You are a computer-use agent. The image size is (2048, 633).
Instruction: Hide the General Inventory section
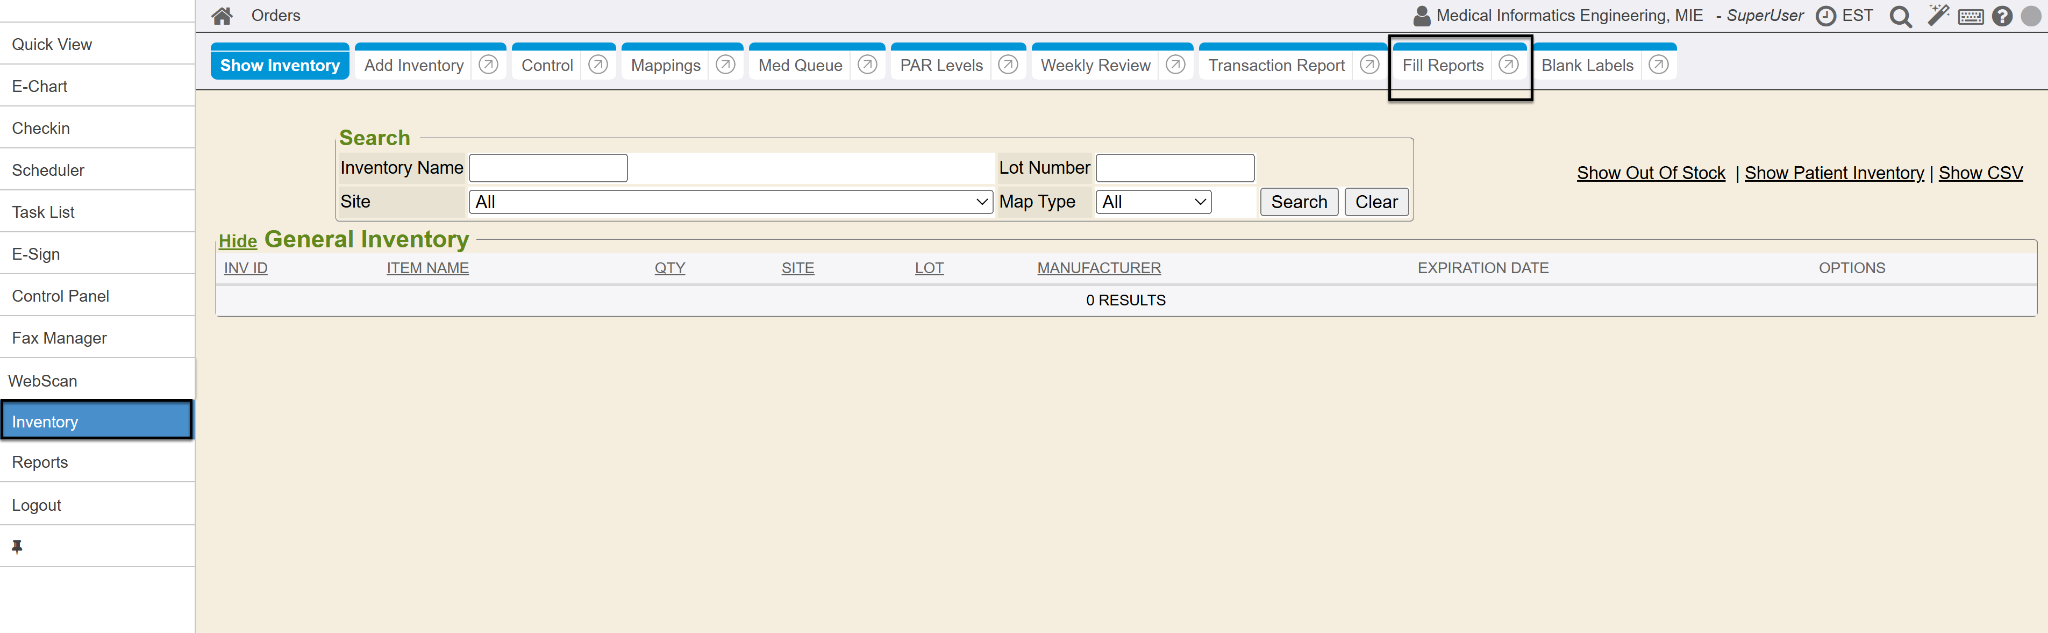(238, 241)
